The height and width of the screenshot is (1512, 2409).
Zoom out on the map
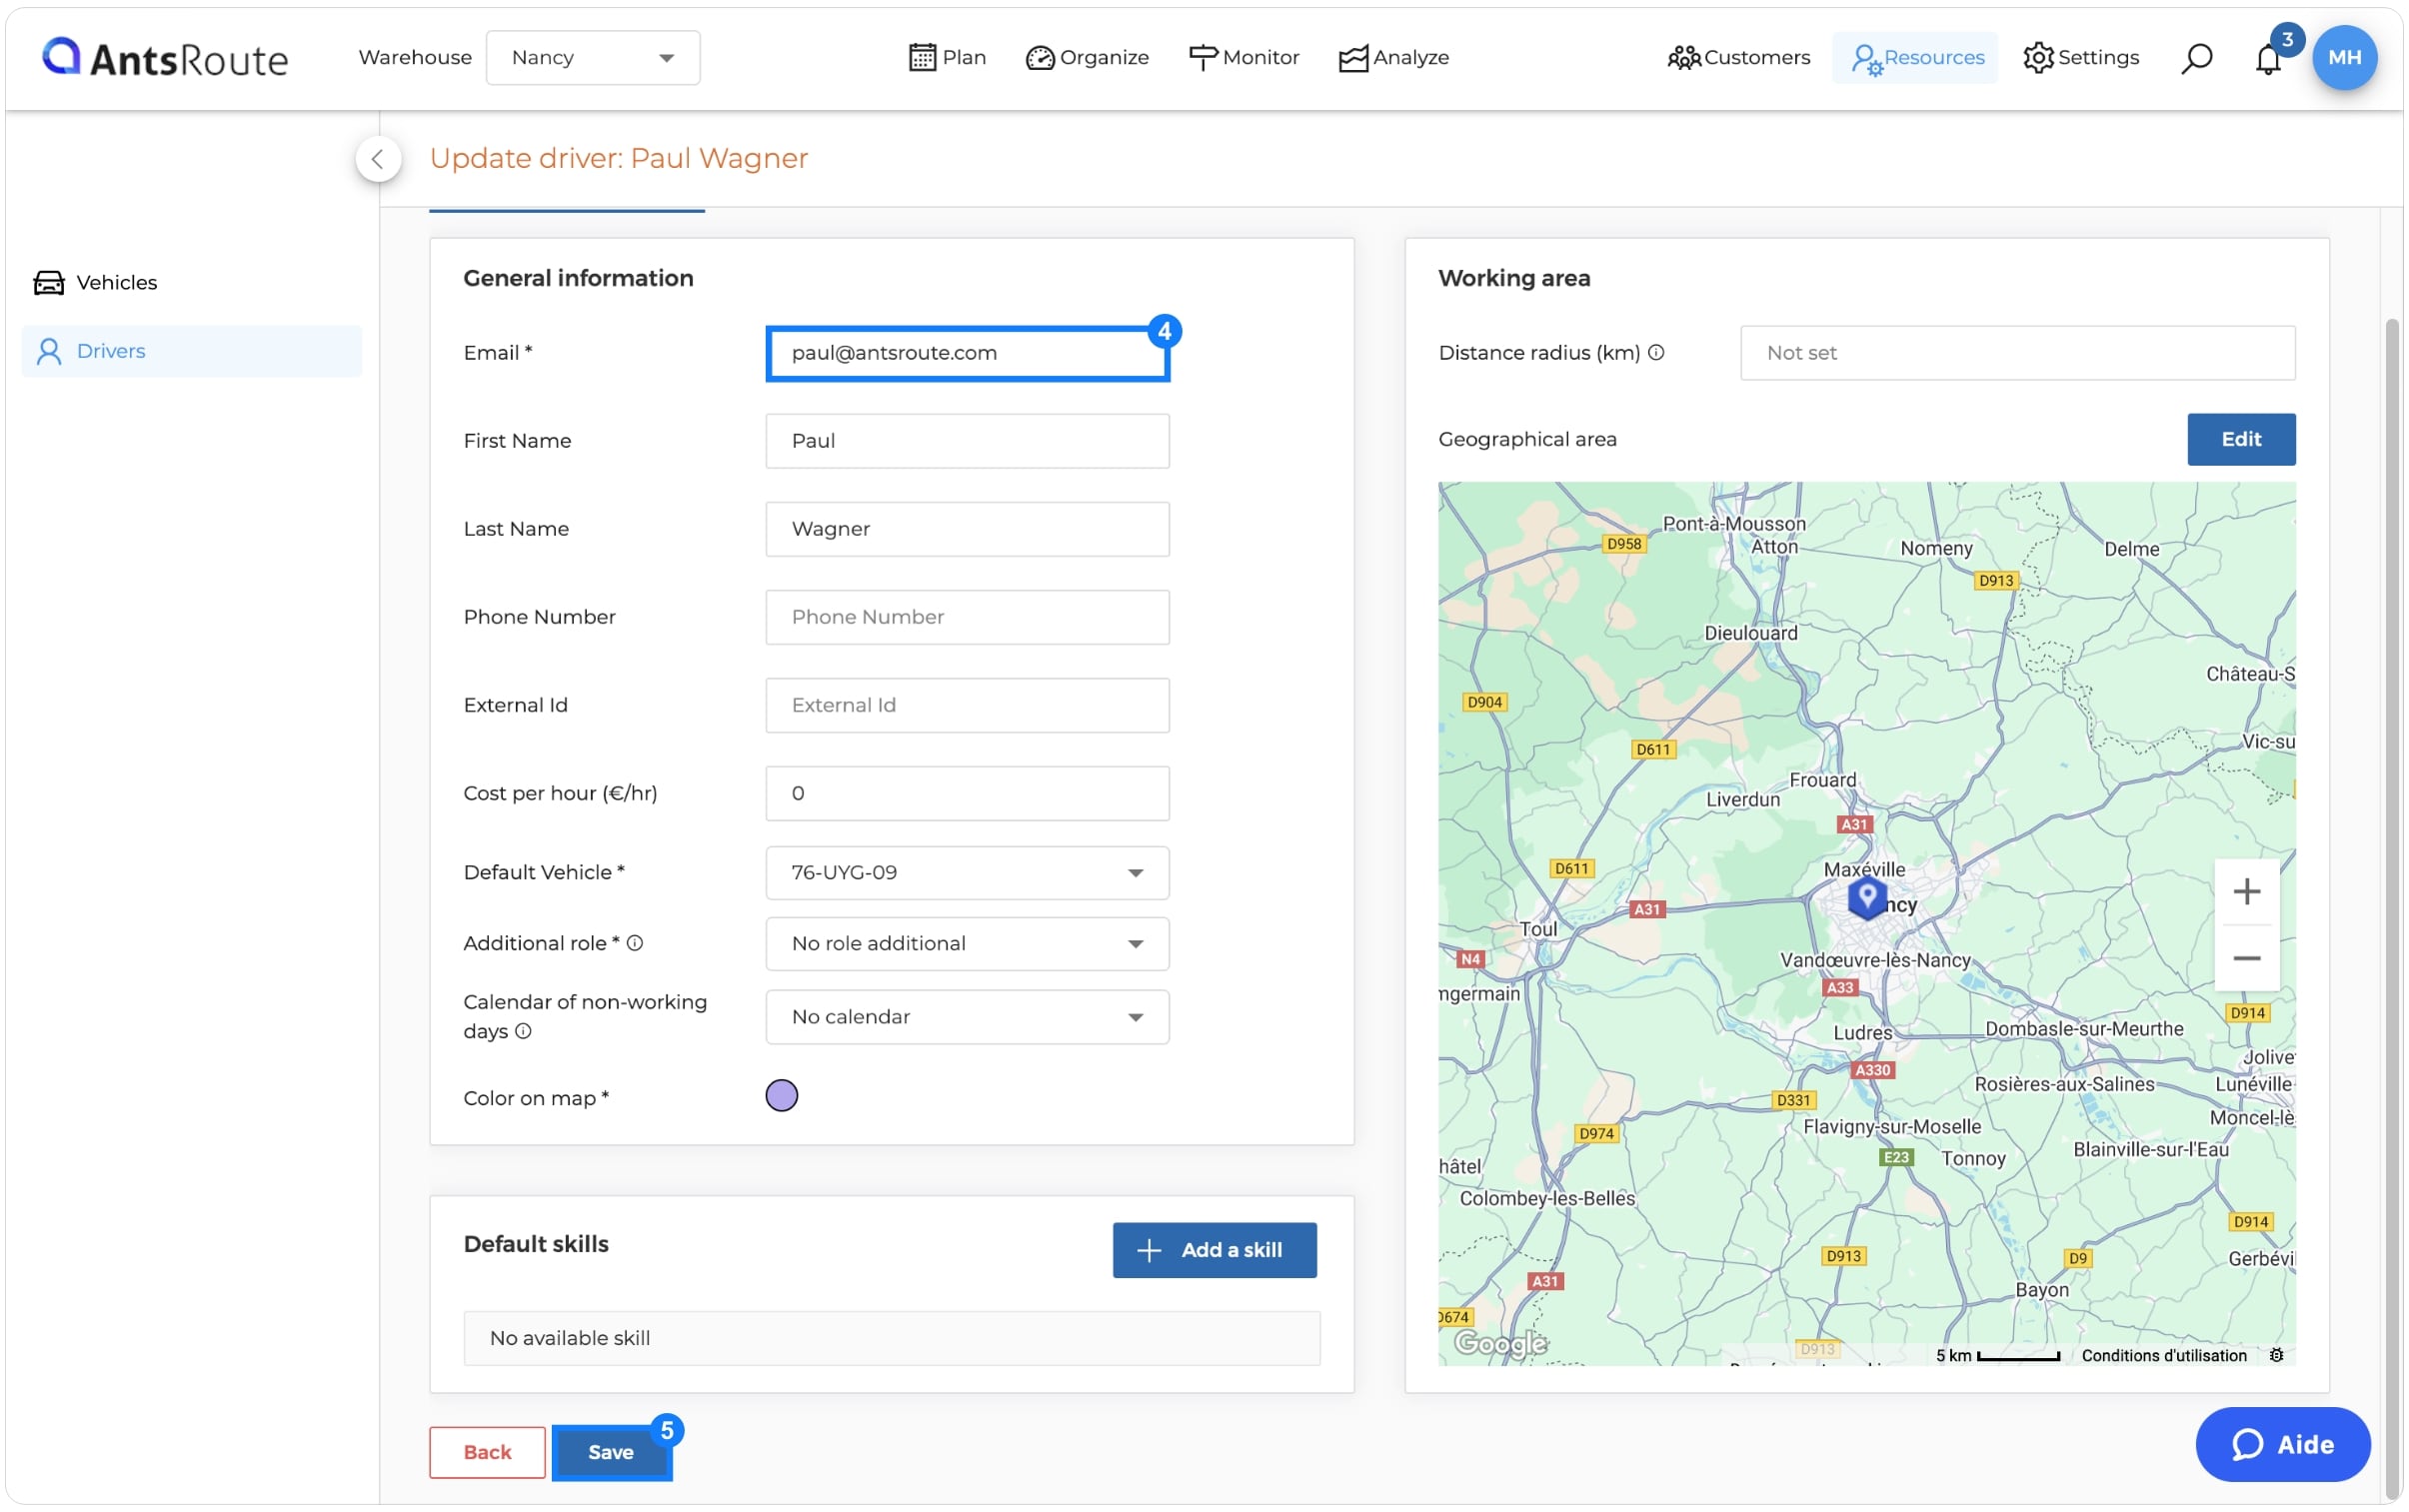click(2246, 959)
